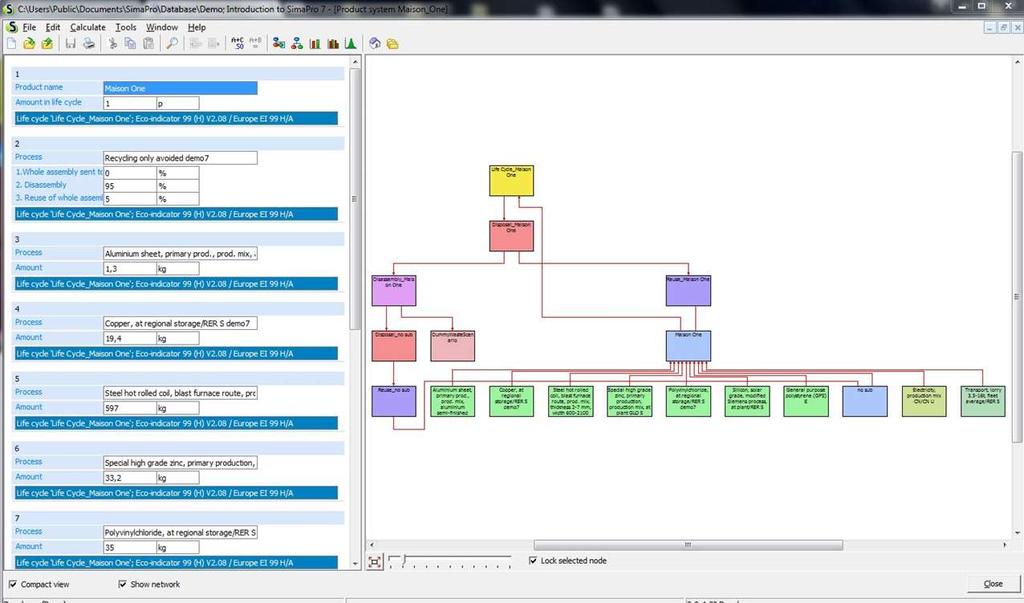Click the left panel vertical scrollbar thumb

(x=355, y=199)
